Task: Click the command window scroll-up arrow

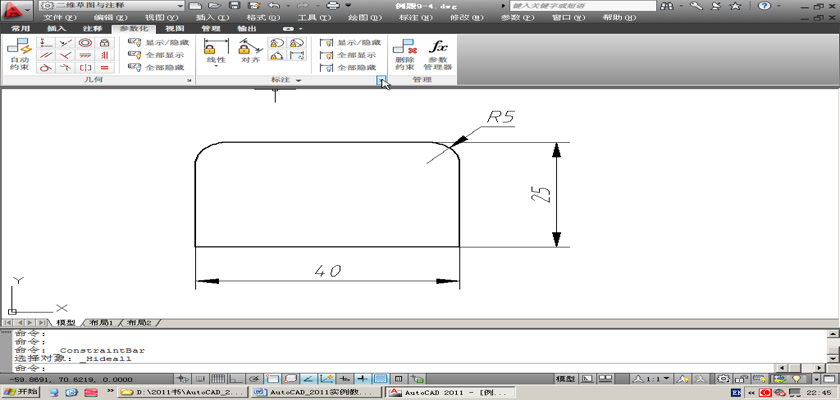Action: coord(833,334)
